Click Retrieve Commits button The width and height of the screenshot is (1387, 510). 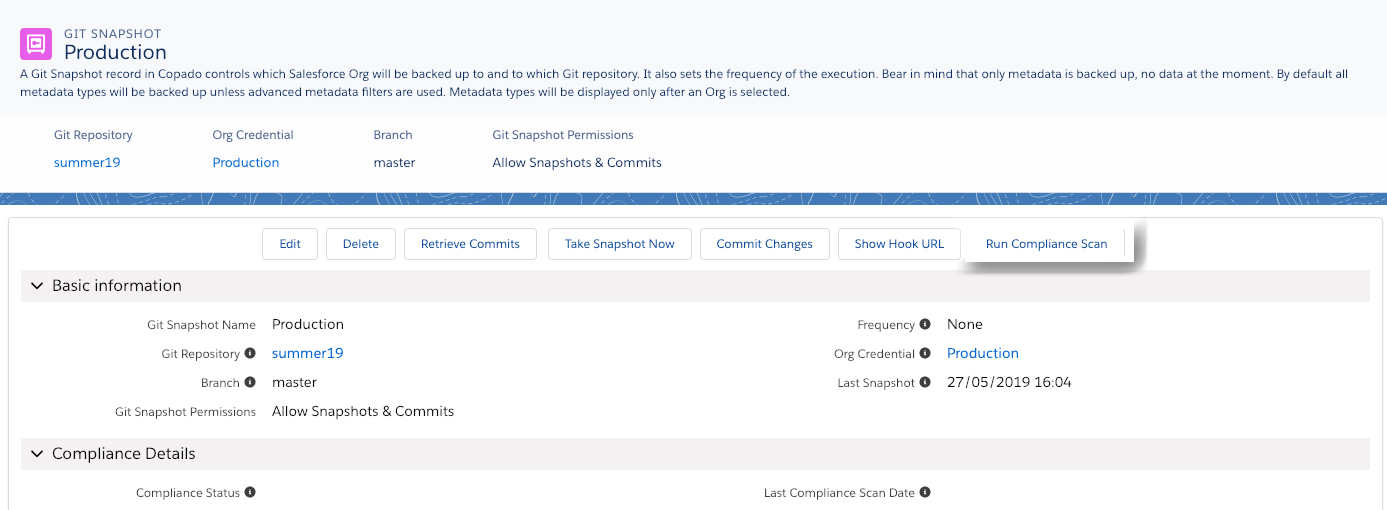(470, 244)
